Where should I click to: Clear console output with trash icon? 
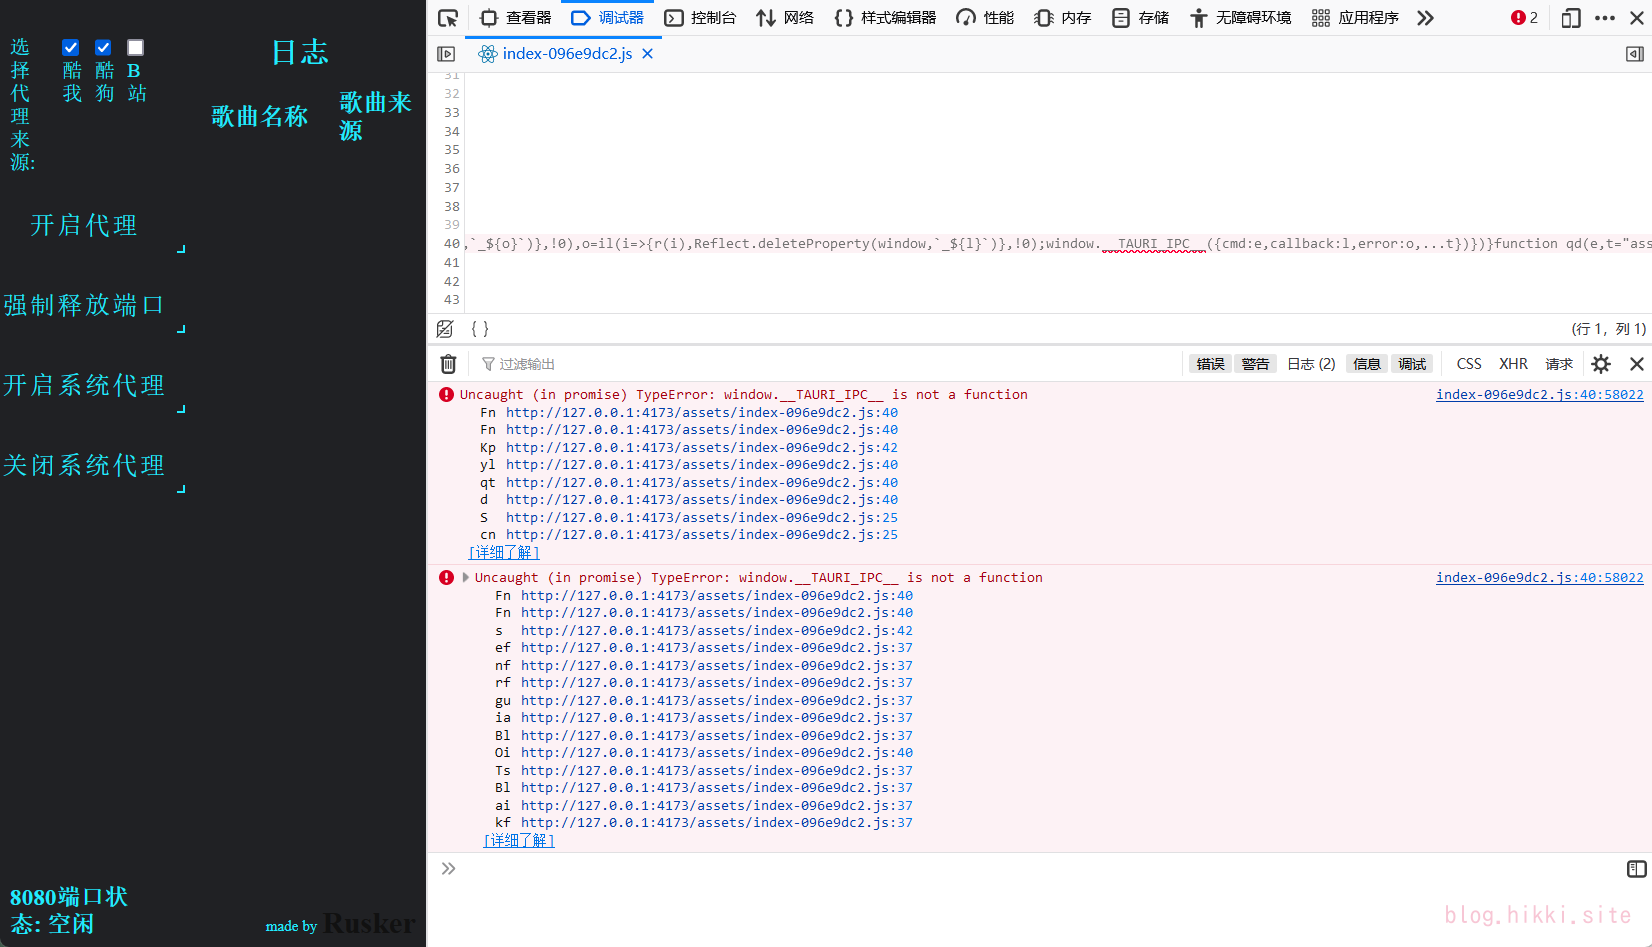click(449, 364)
